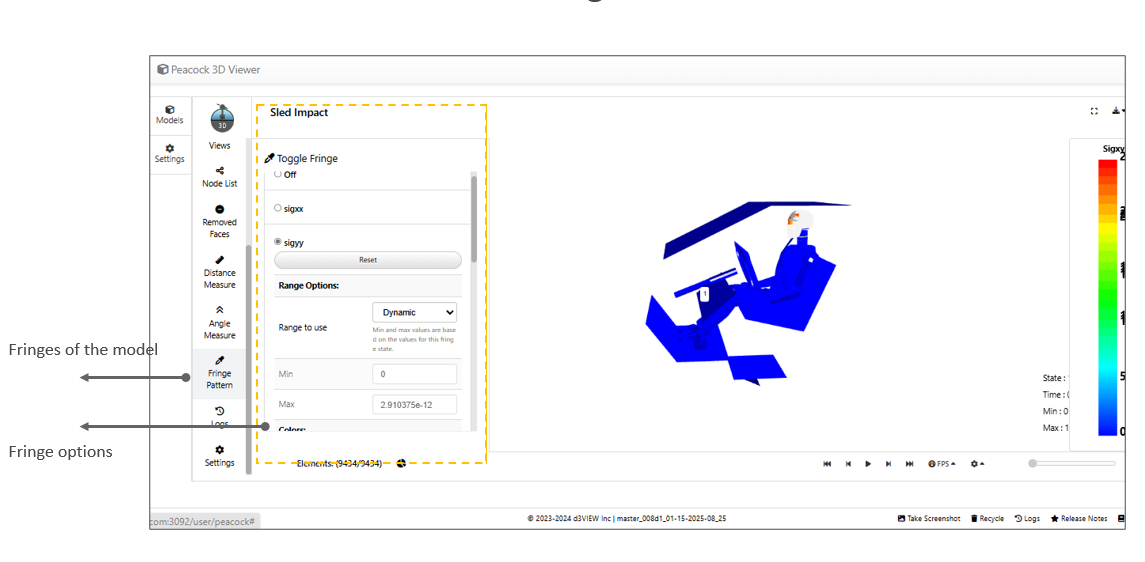Click the Sigxy color legend bar
1145x562 pixels.
click(x=1107, y=298)
